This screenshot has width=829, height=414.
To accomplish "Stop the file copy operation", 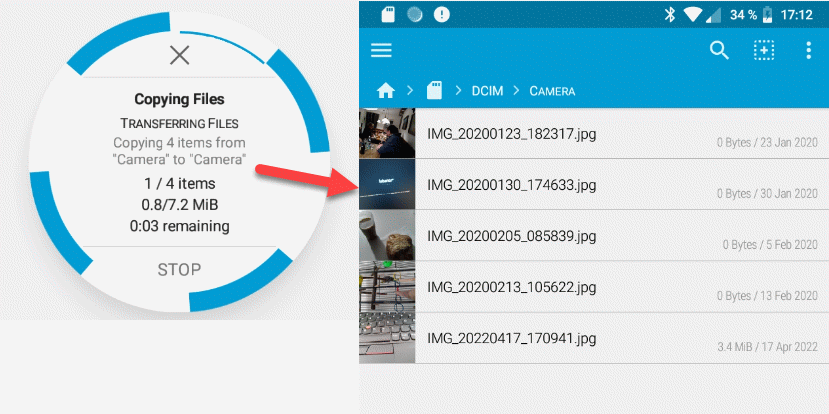I will (179, 270).
